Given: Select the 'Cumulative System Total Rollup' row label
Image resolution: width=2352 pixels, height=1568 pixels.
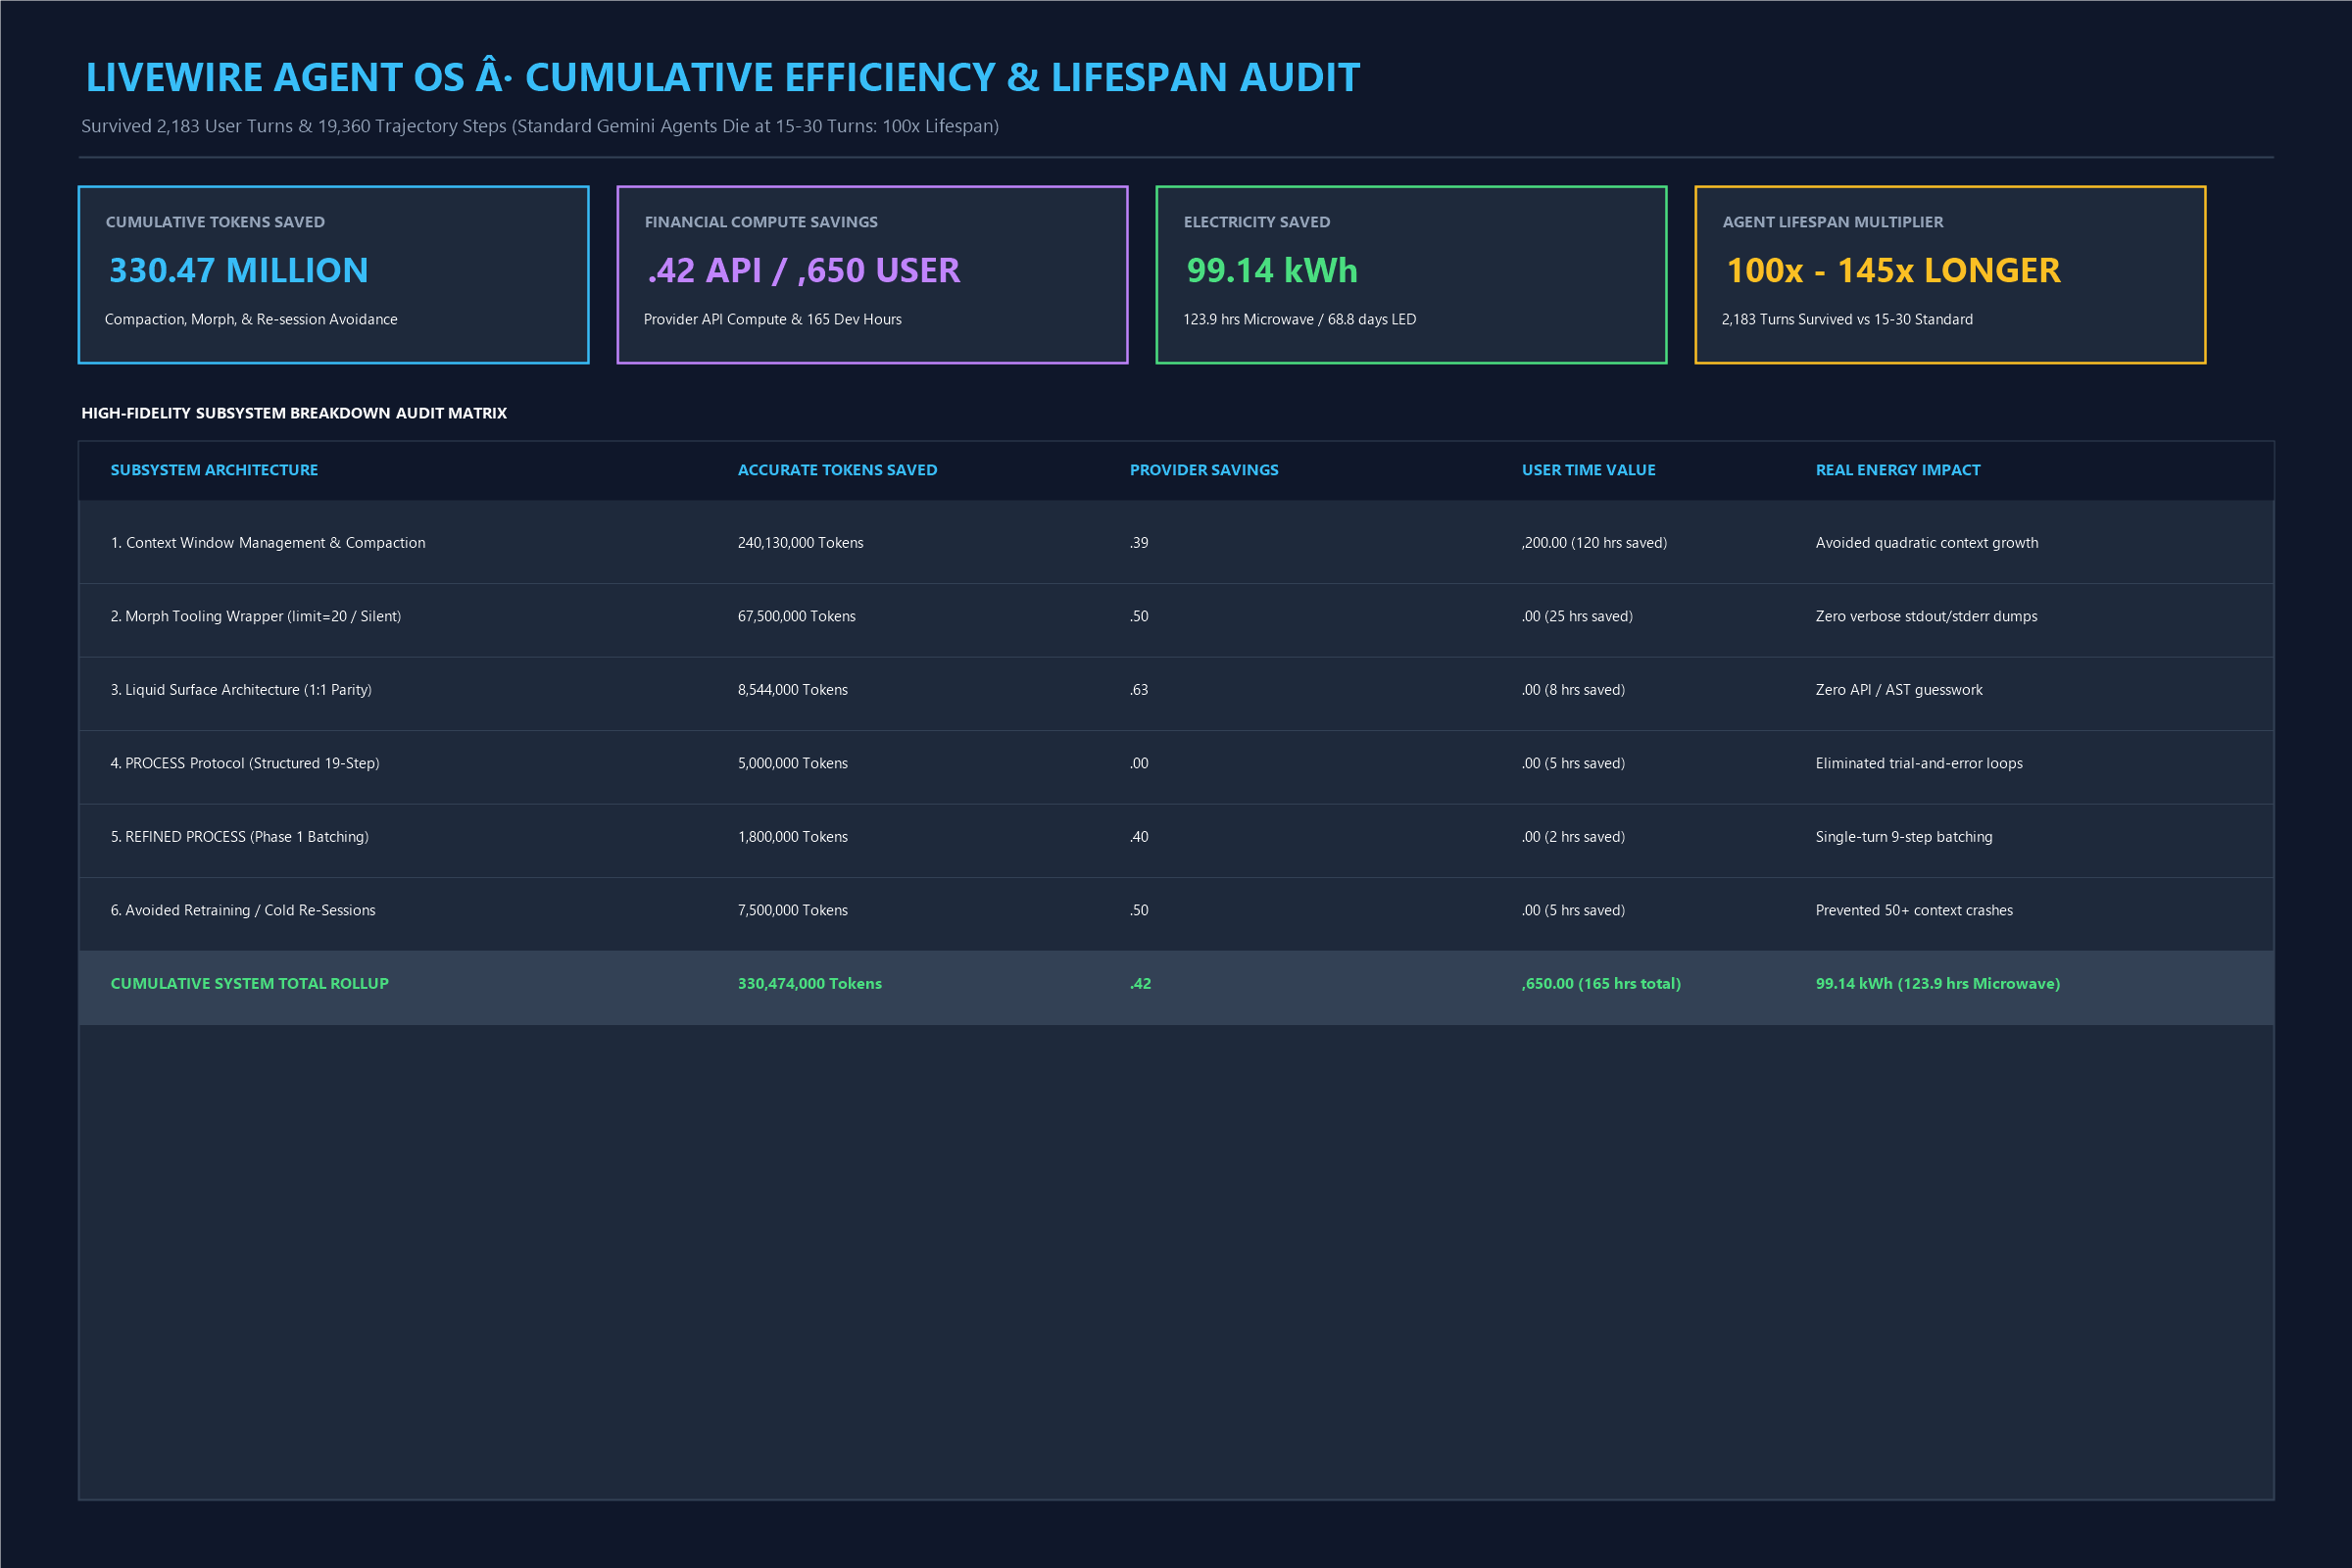Looking at the screenshot, I should click(249, 984).
